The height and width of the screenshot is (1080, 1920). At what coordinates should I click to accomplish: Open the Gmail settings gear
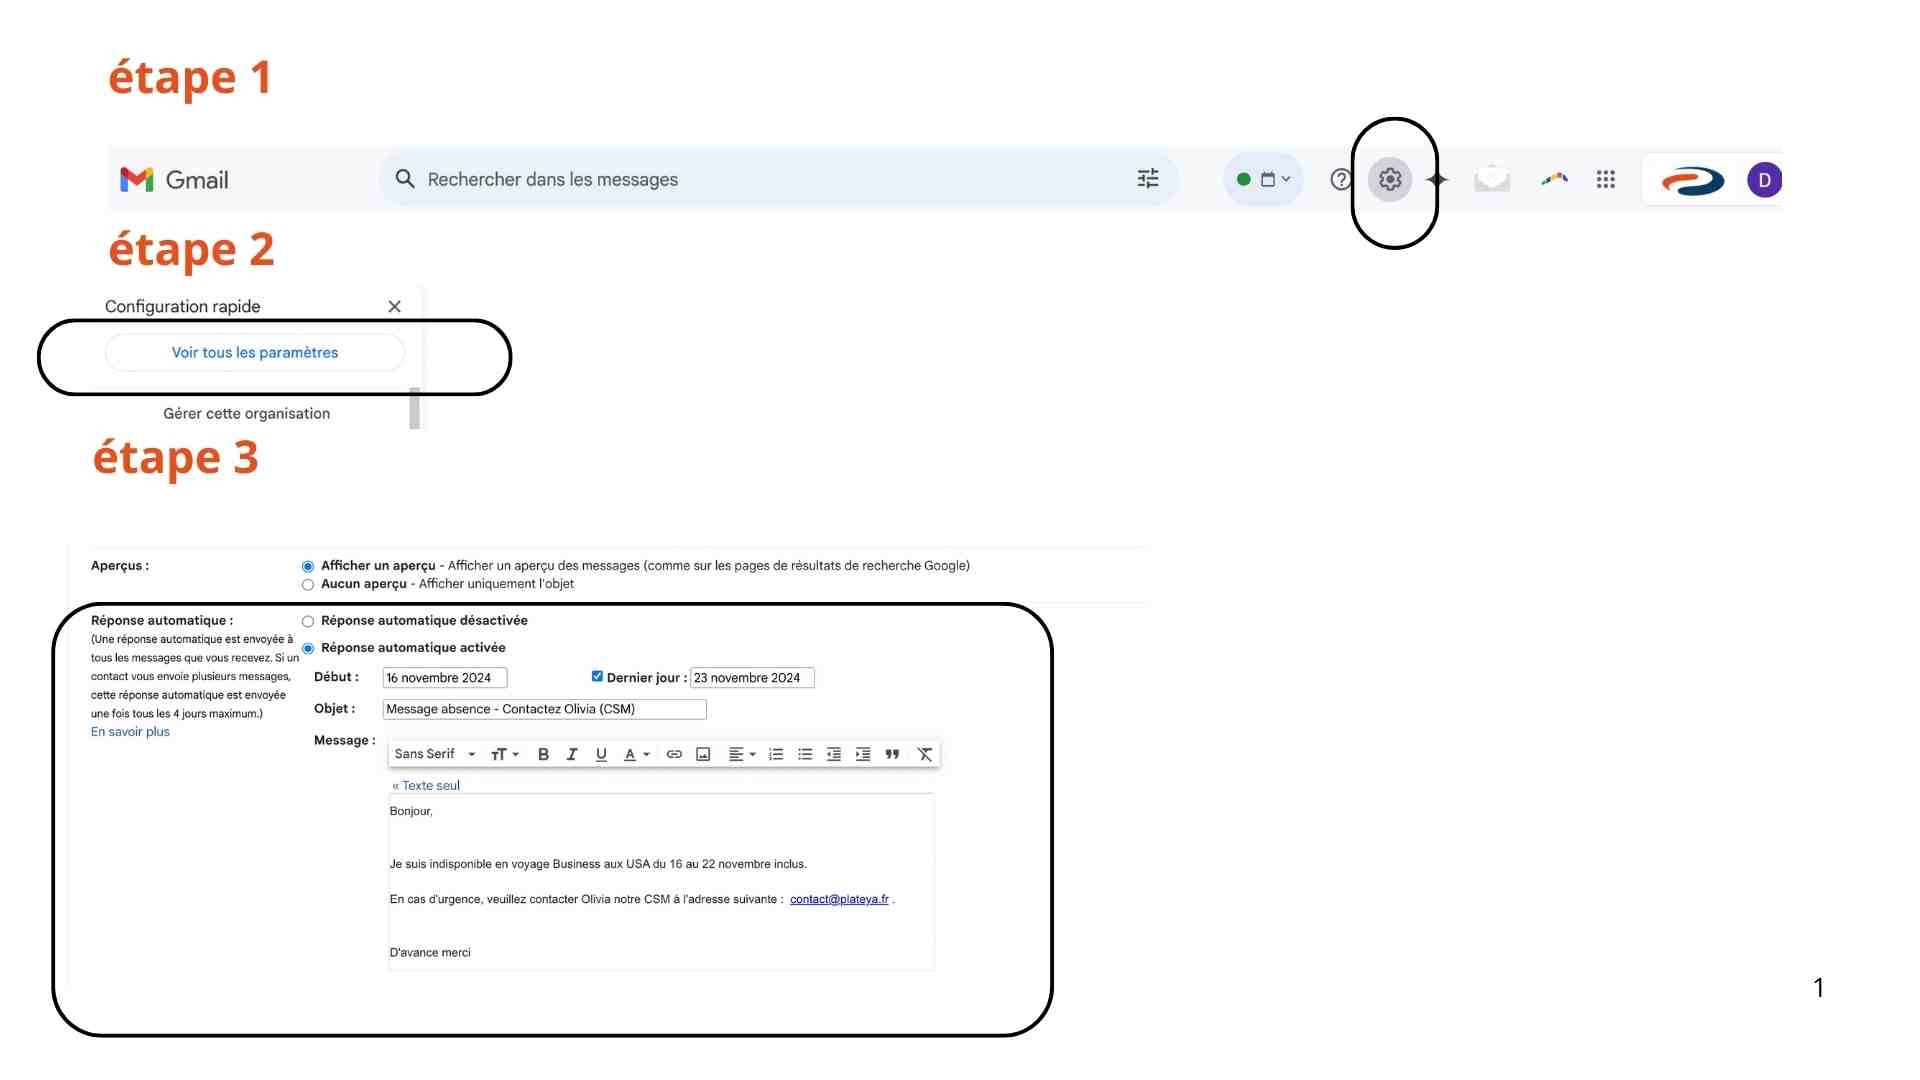point(1390,180)
